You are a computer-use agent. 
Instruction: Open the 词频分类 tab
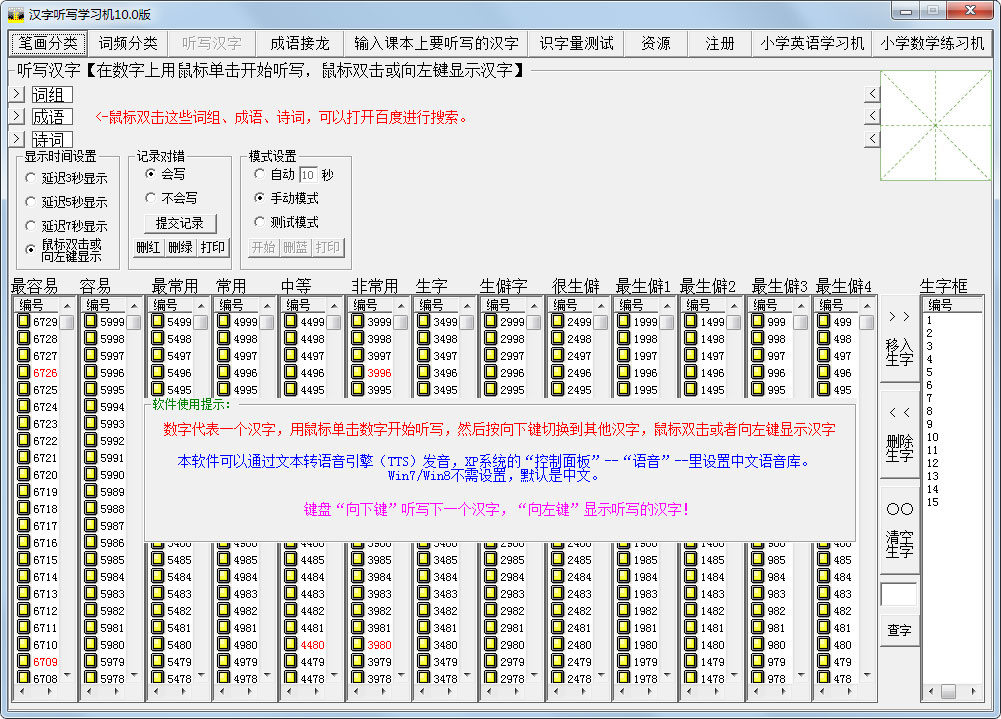point(128,43)
